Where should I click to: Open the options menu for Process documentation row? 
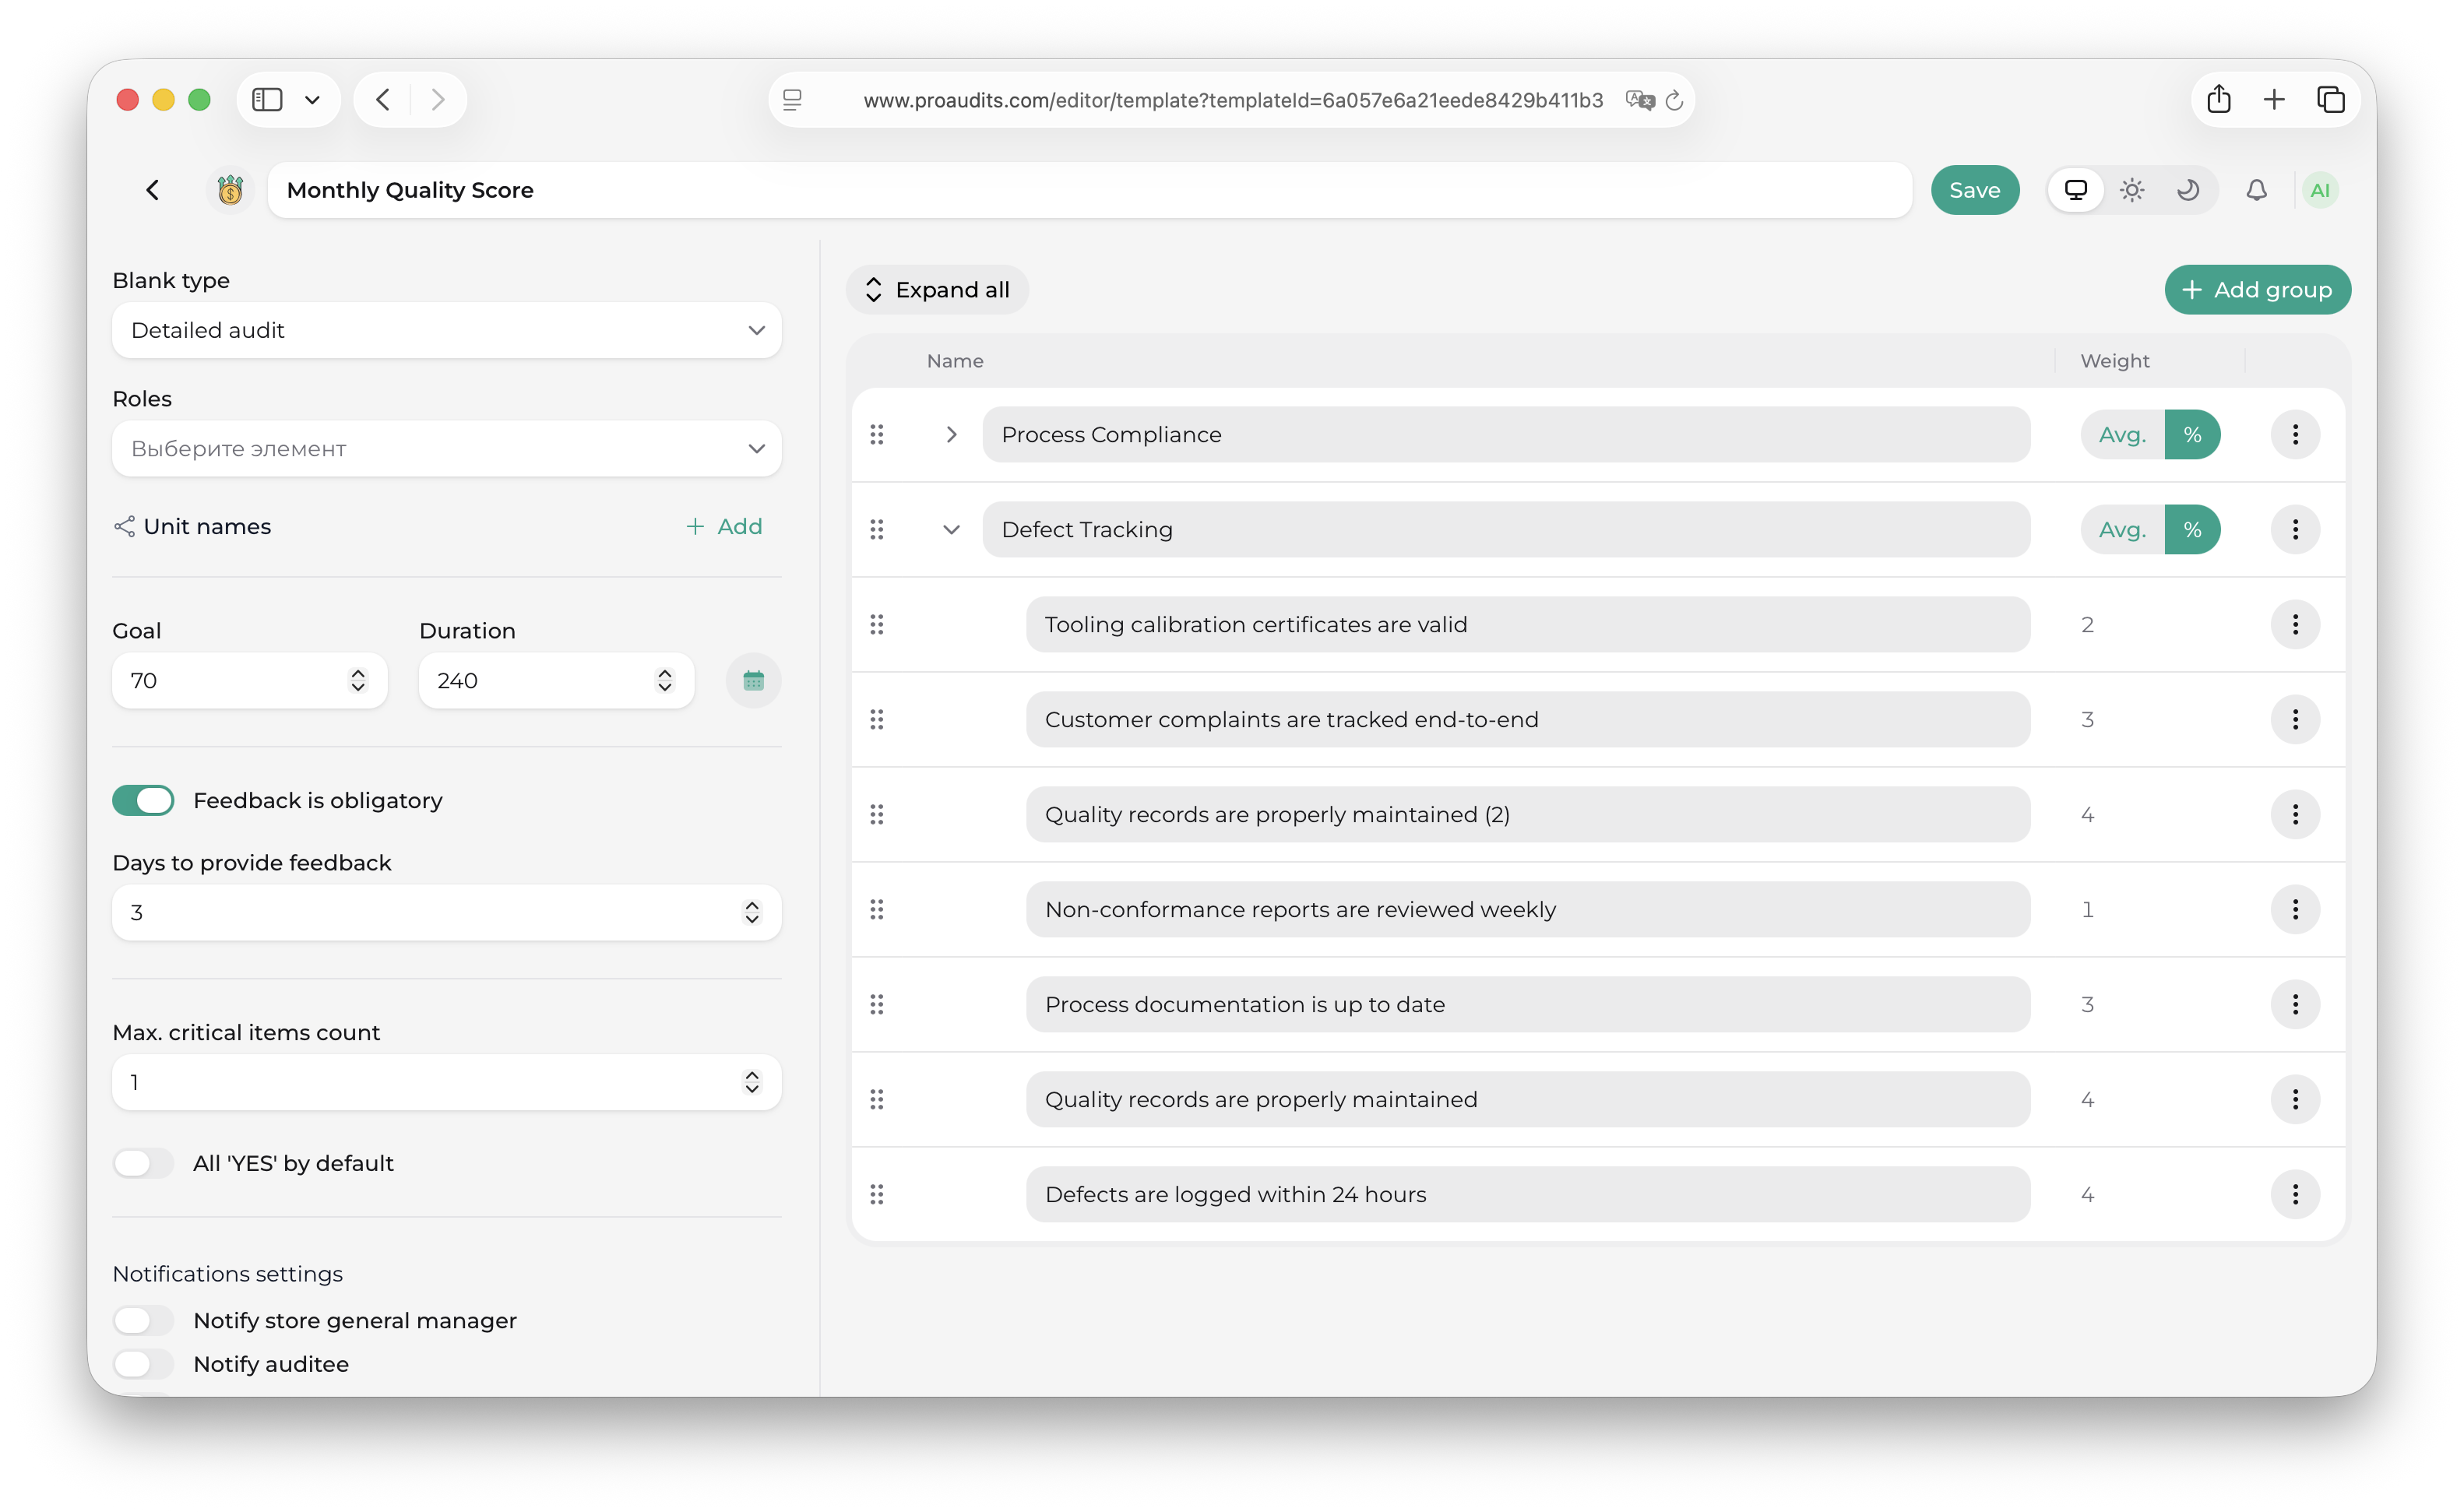click(x=2295, y=1004)
